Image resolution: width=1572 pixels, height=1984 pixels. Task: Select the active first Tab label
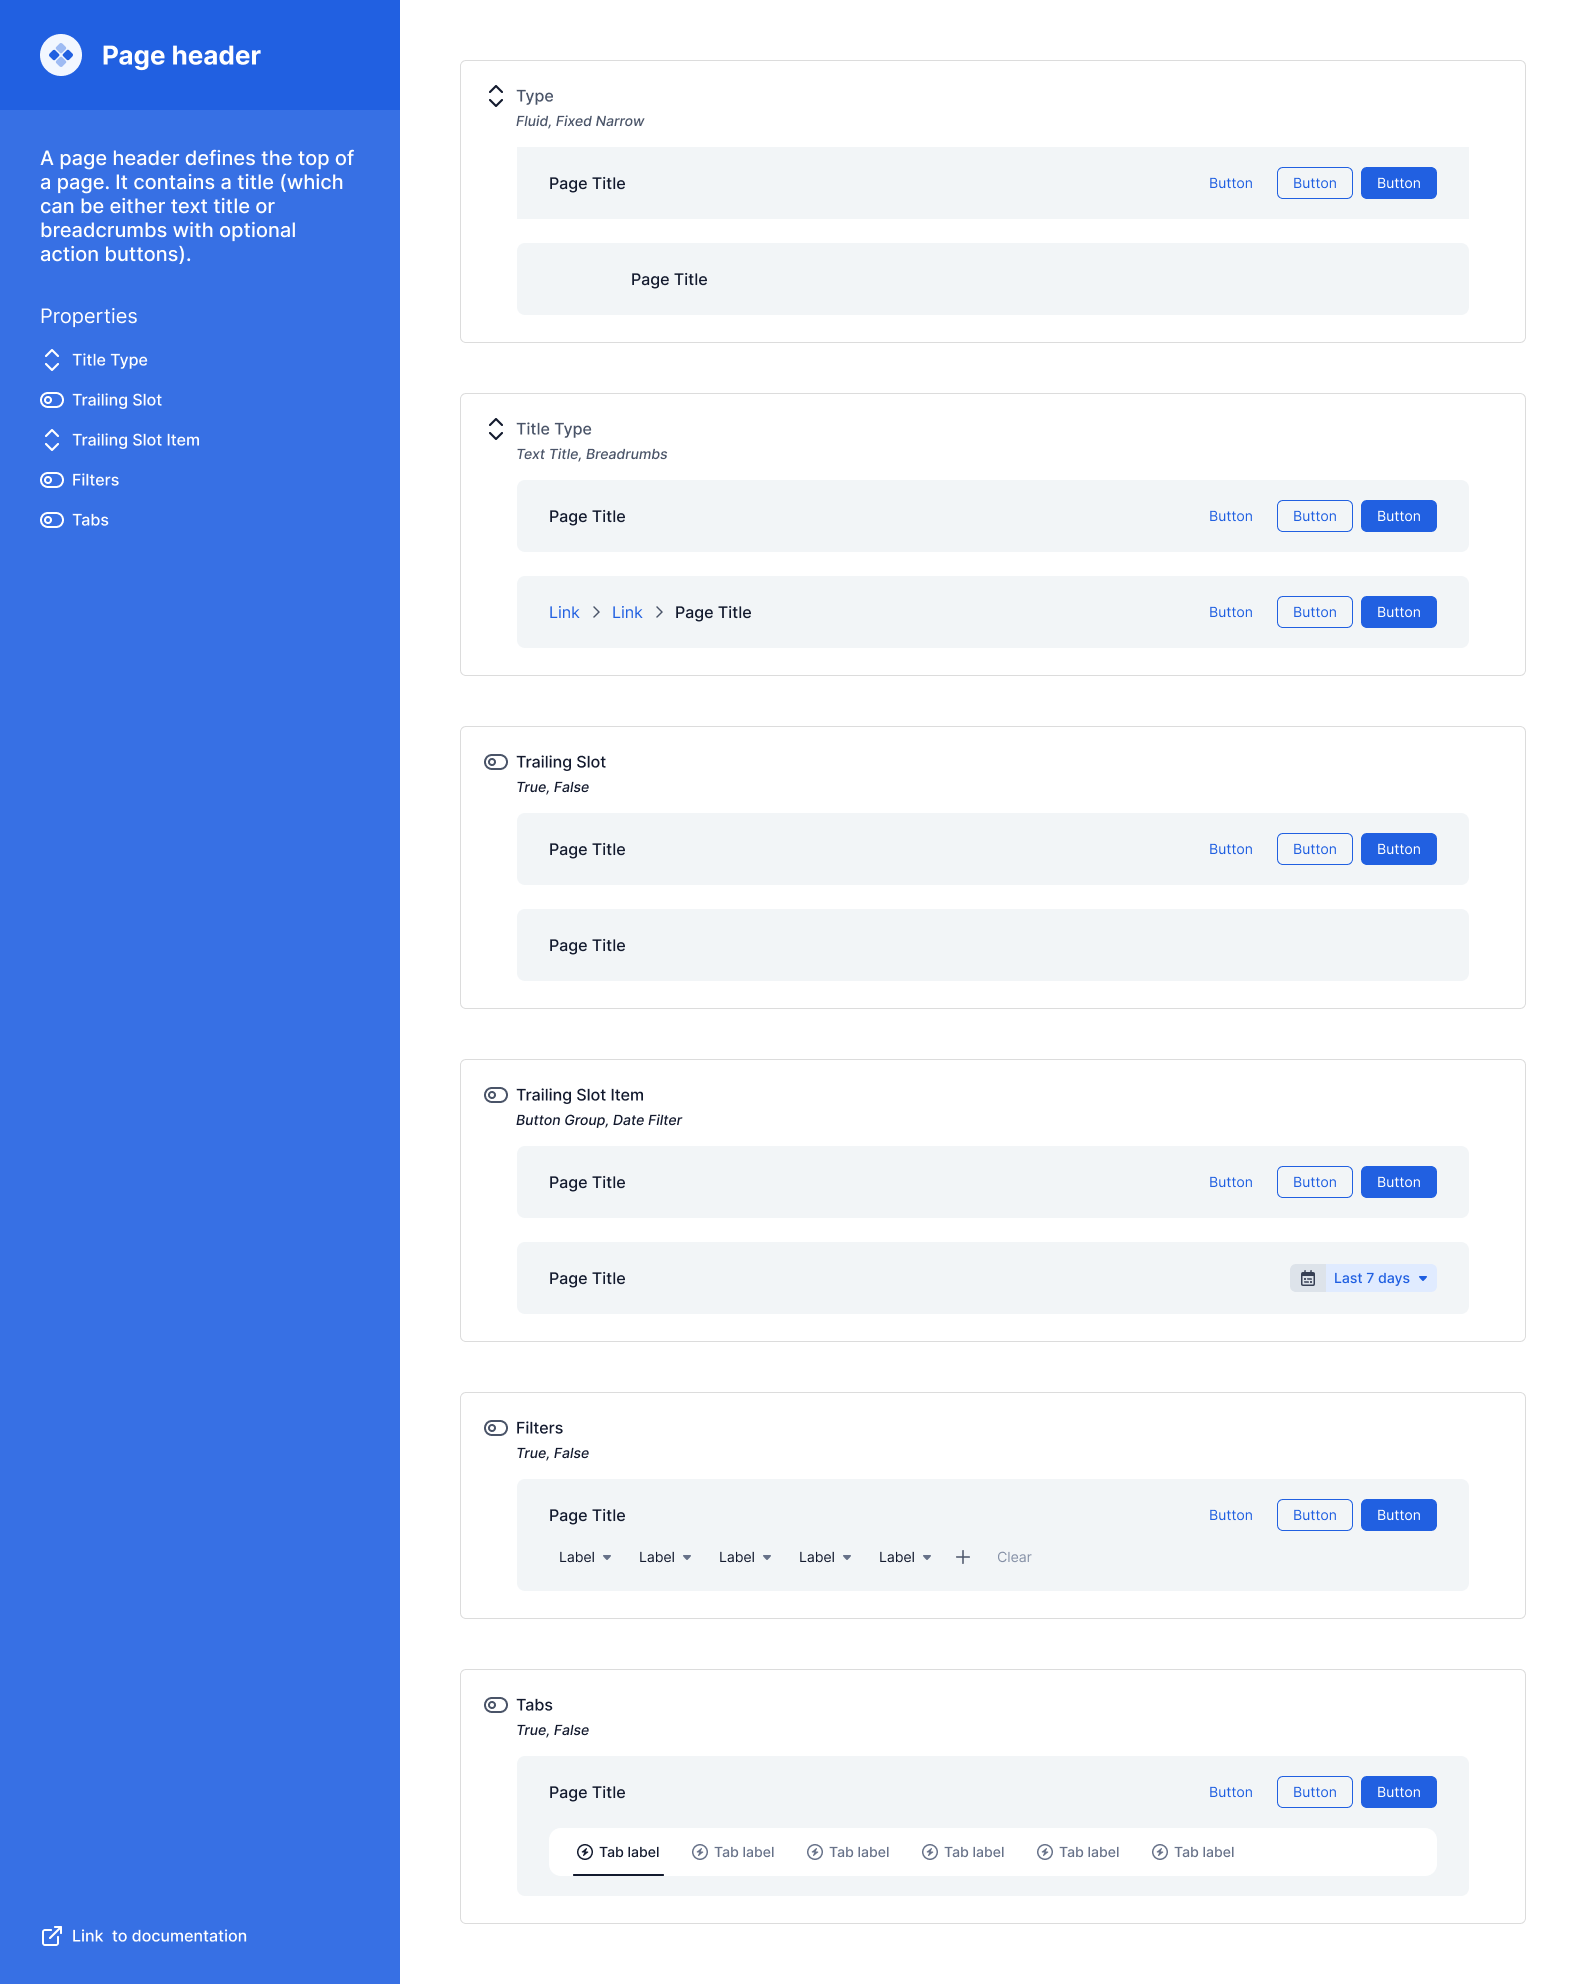[618, 1852]
